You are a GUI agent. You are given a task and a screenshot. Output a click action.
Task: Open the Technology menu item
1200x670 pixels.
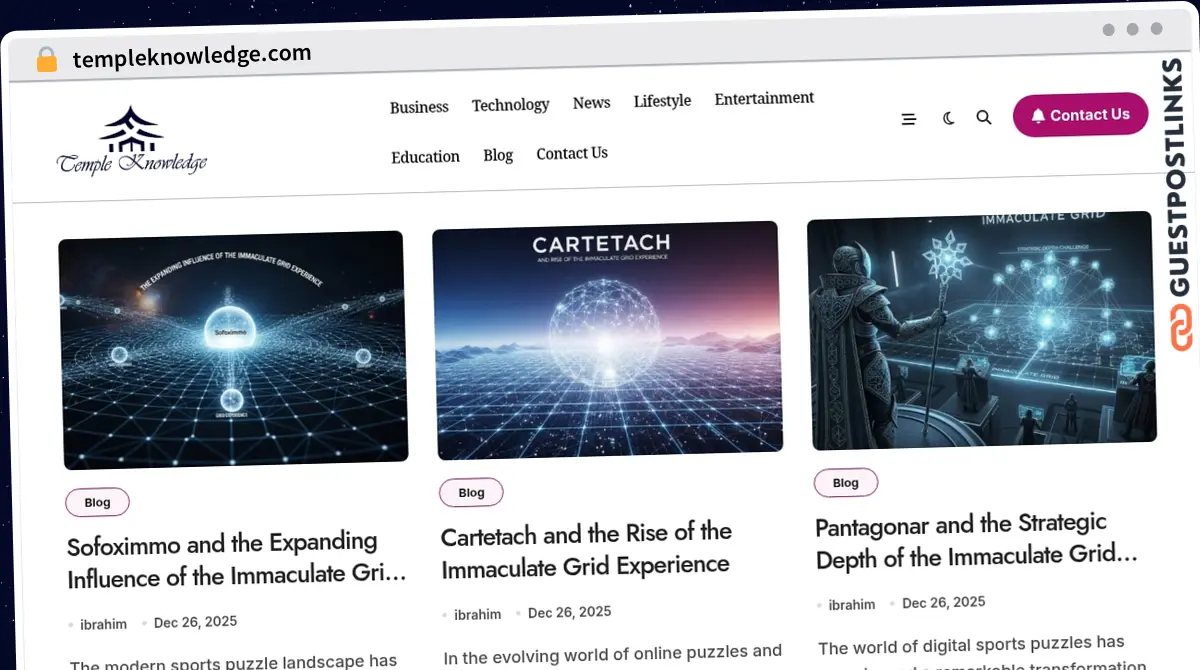(510, 105)
